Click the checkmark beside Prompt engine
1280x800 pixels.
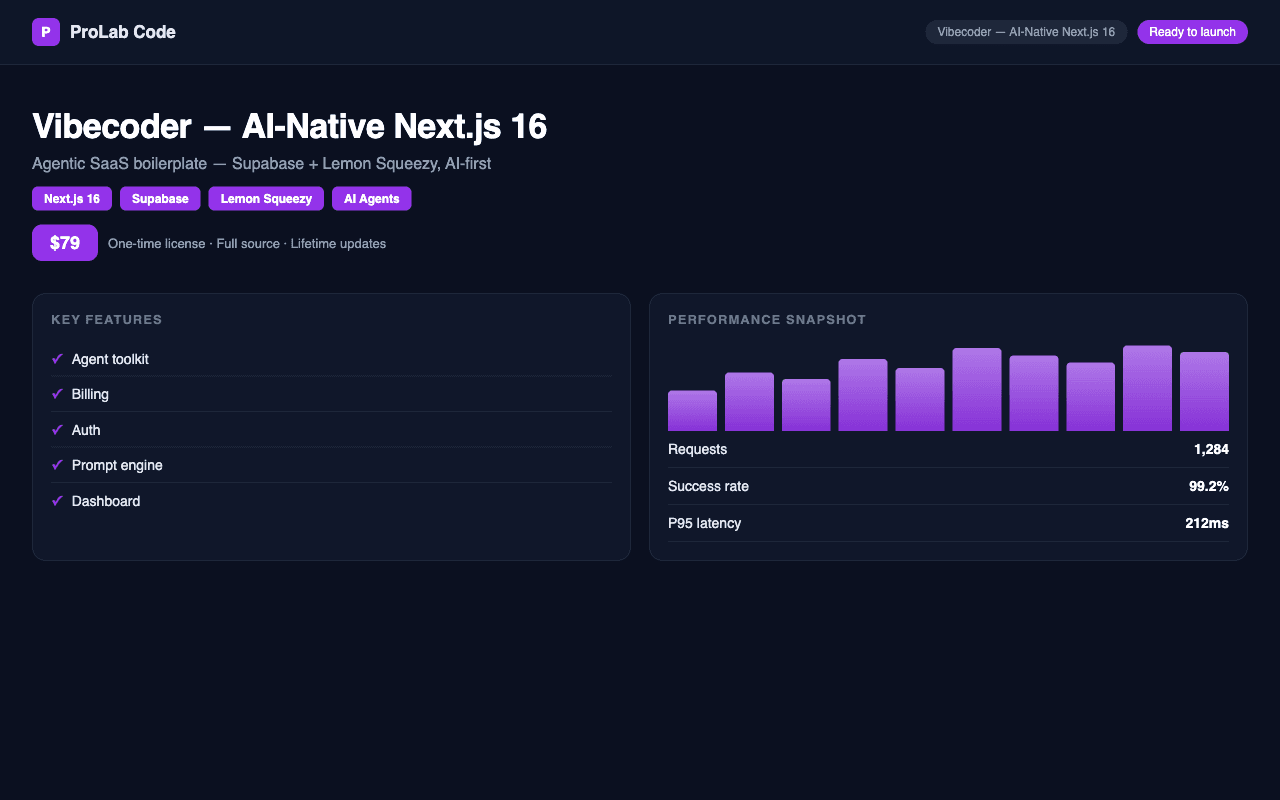point(57,465)
